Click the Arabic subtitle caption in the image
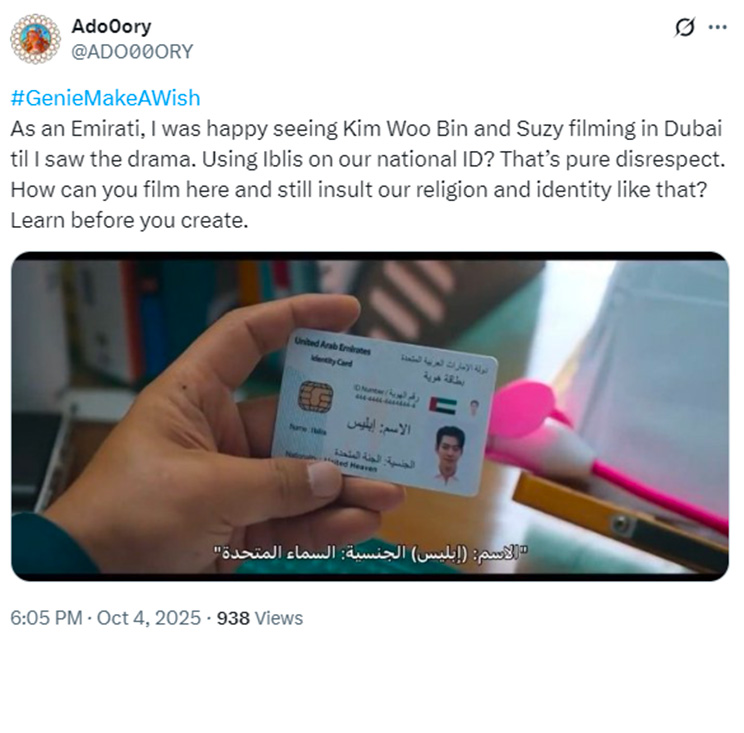This screenshot has width=744, height=733. [x=371, y=553]
